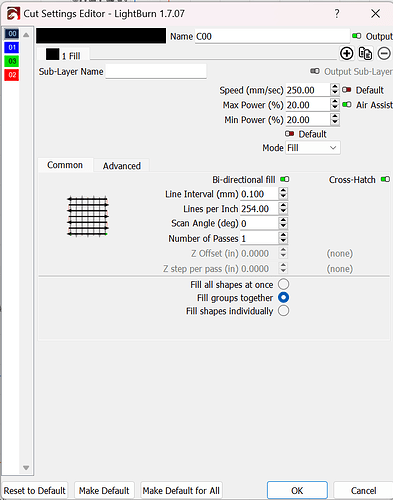Click the fill pattern preview image

coord(88,216)
